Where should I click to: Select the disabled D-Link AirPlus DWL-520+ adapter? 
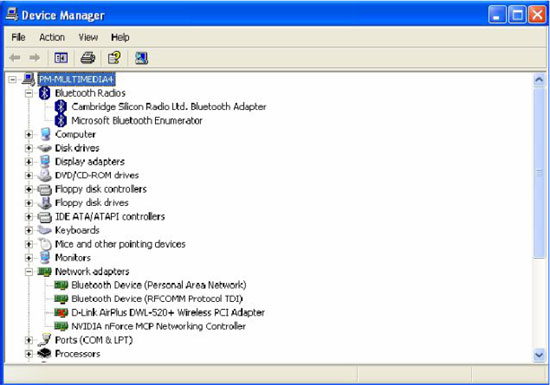(x=168, y=312)
